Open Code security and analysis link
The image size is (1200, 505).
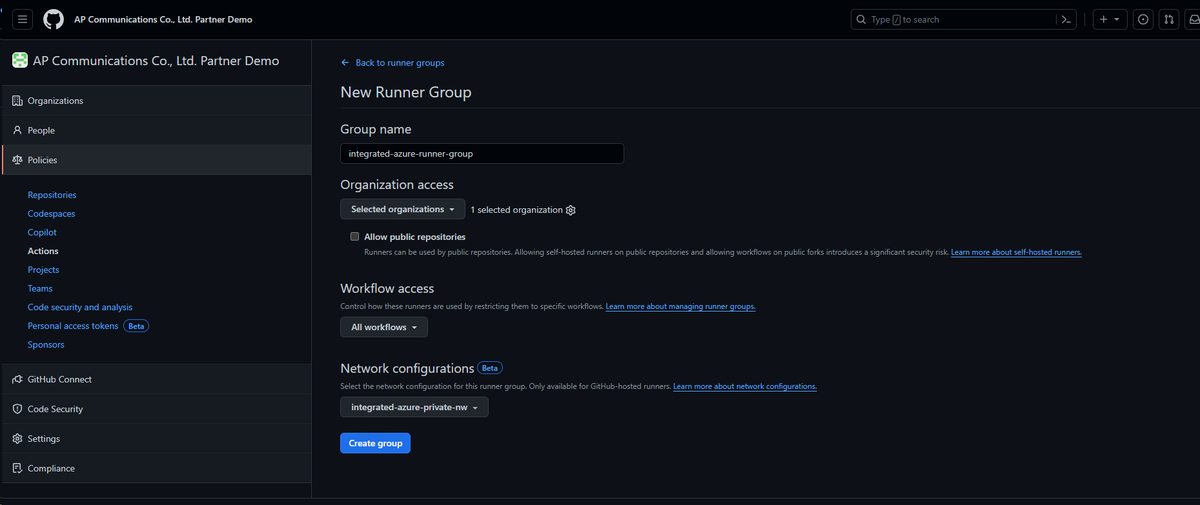coord(80,307)
